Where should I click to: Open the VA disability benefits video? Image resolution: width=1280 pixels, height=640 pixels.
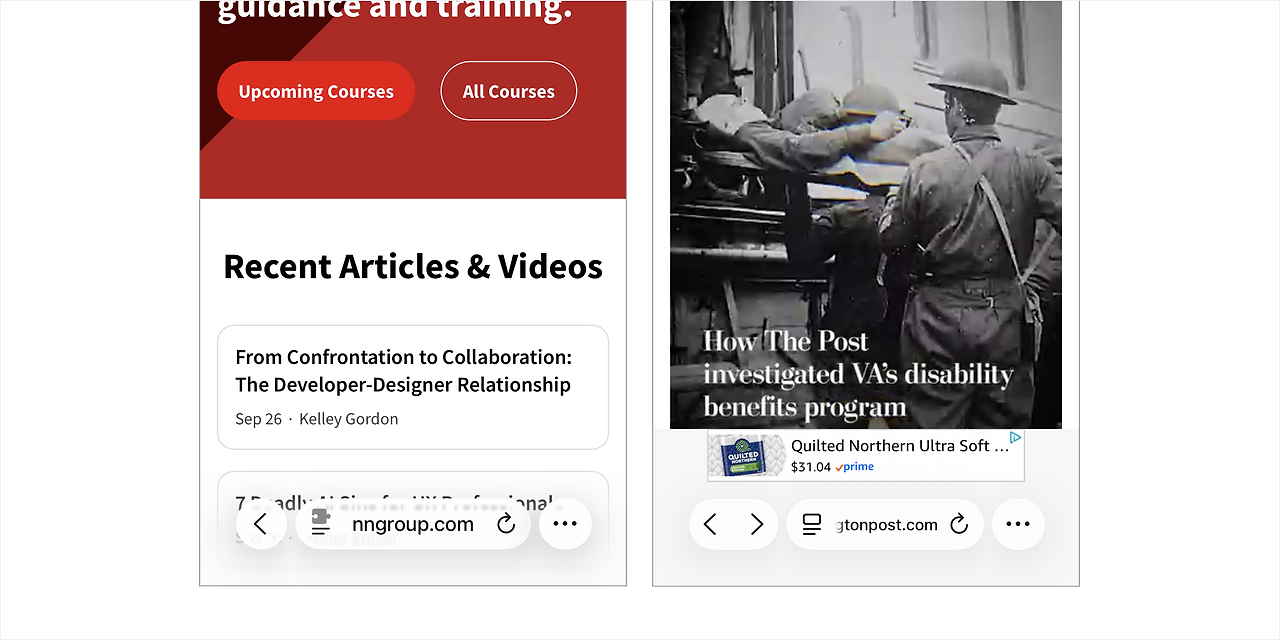(866, 214)
